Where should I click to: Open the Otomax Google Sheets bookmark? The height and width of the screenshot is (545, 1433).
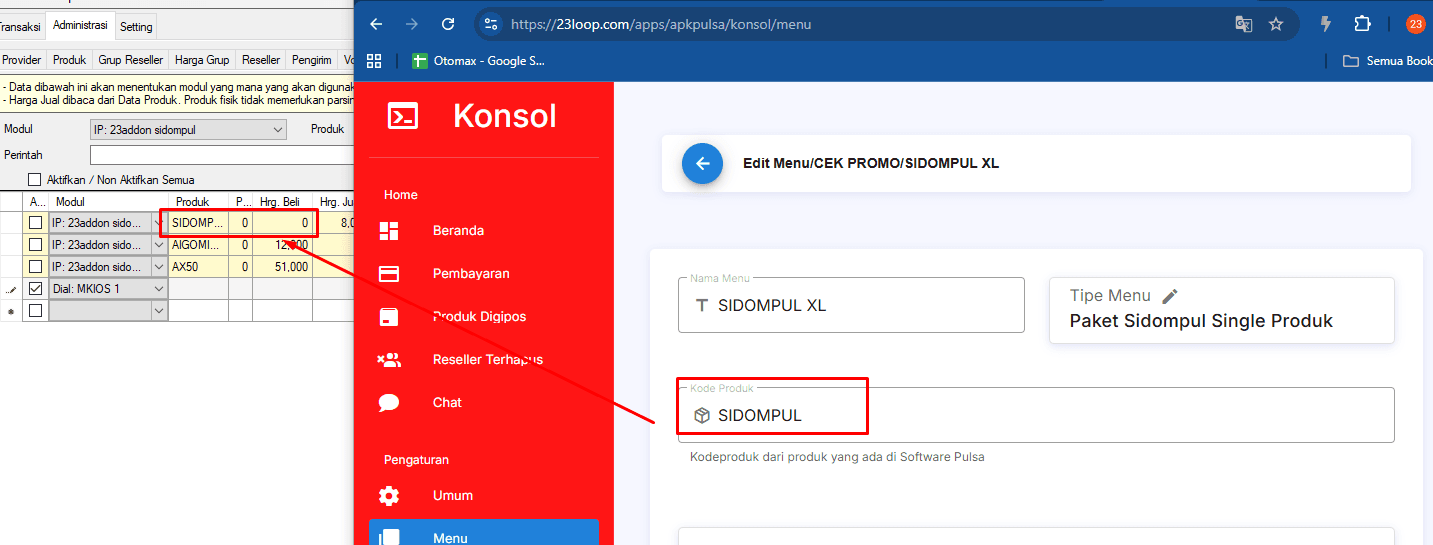(478, 61)
